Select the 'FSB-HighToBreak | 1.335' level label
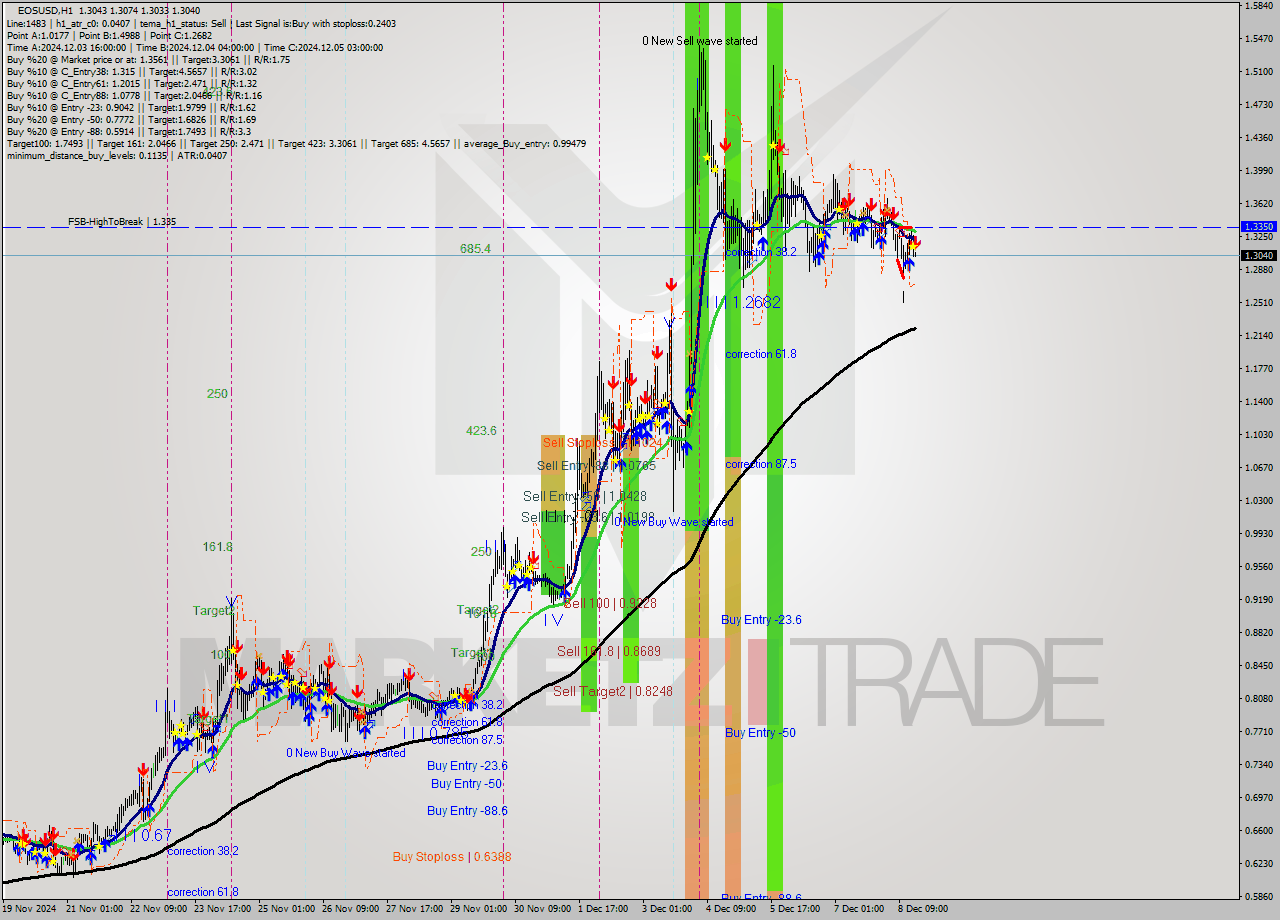The width and height of the screenshot is (1280, 920). click(x=122, y=221)
